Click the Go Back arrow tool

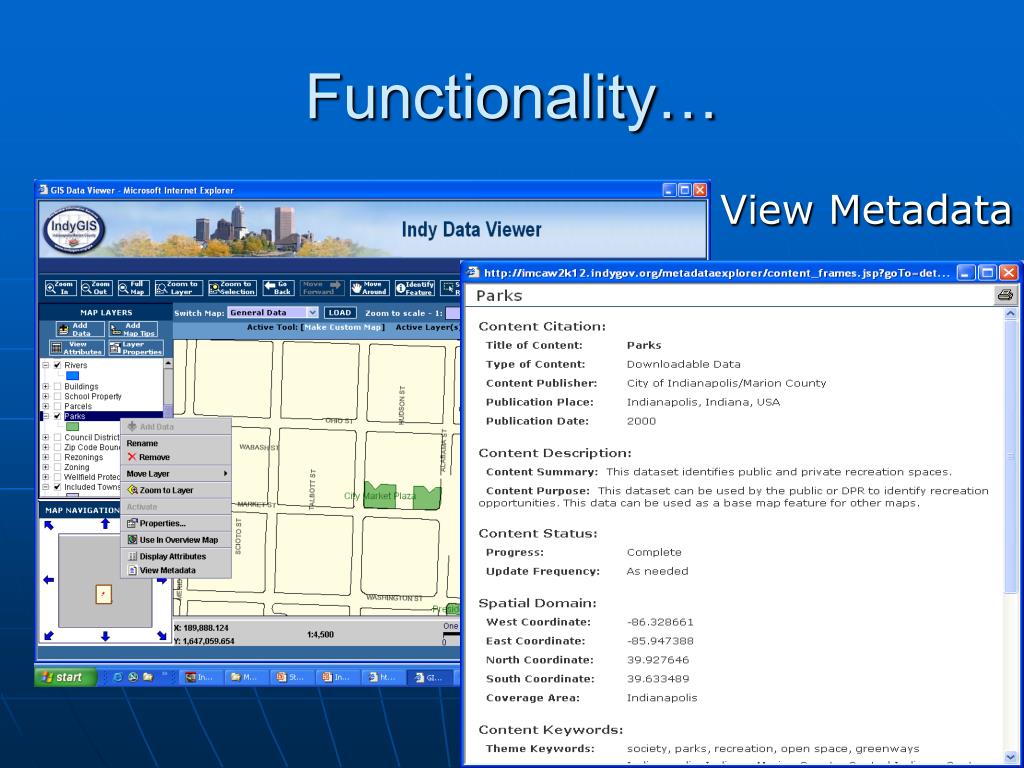coord(278,288)
